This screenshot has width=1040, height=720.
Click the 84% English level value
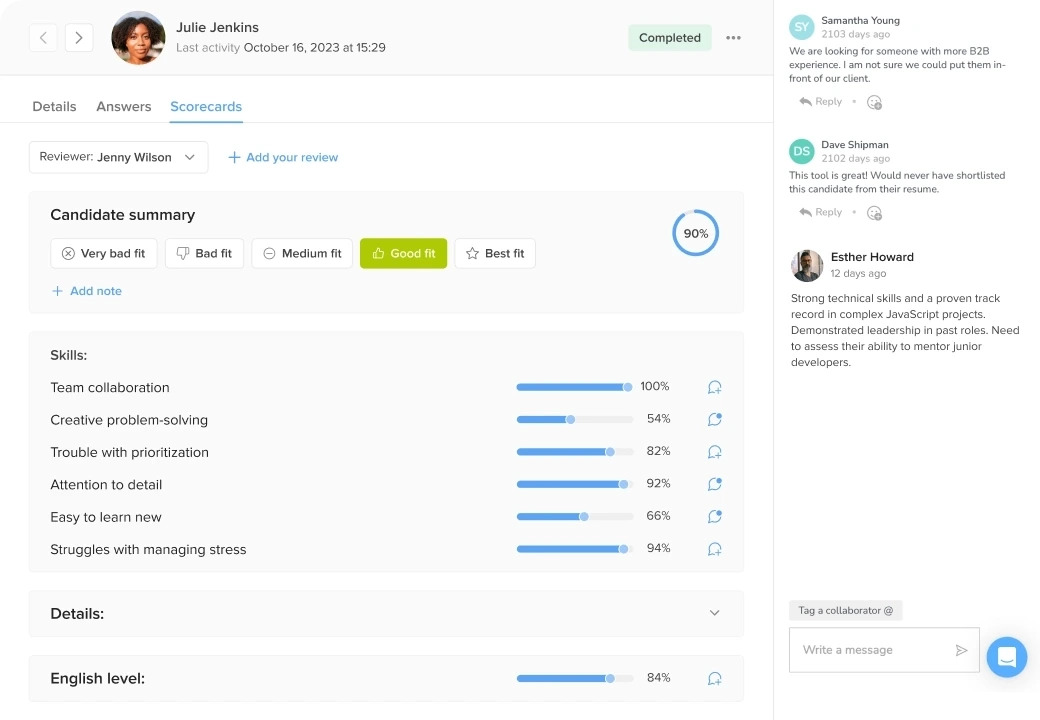pyautogui.click(x=658, y=678)
